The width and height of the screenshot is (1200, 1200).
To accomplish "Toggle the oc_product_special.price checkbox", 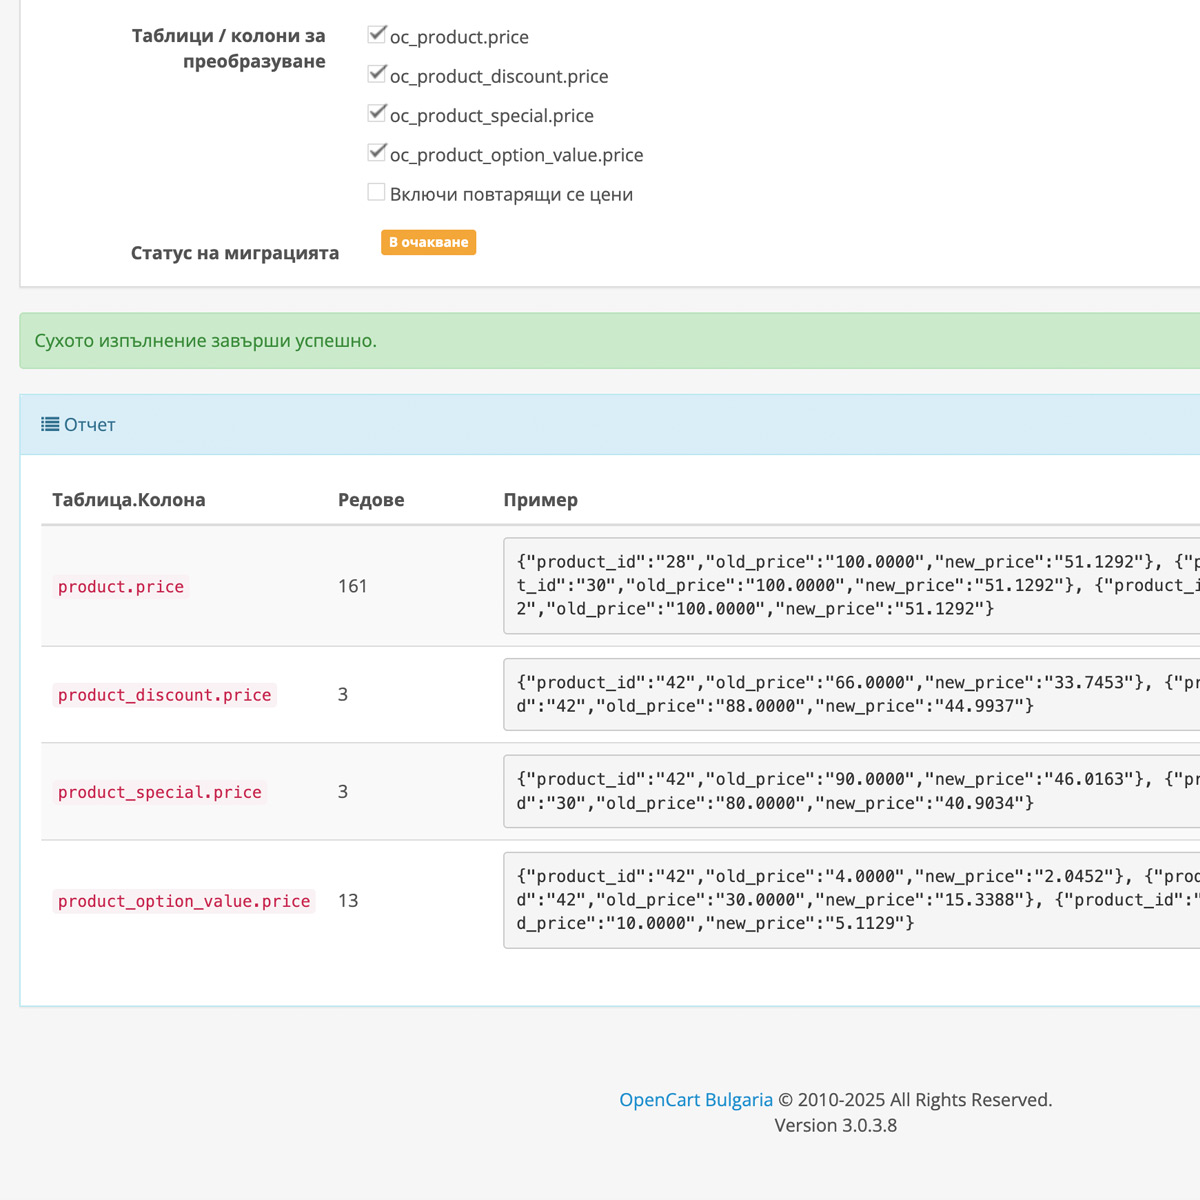I will point(377,113).
